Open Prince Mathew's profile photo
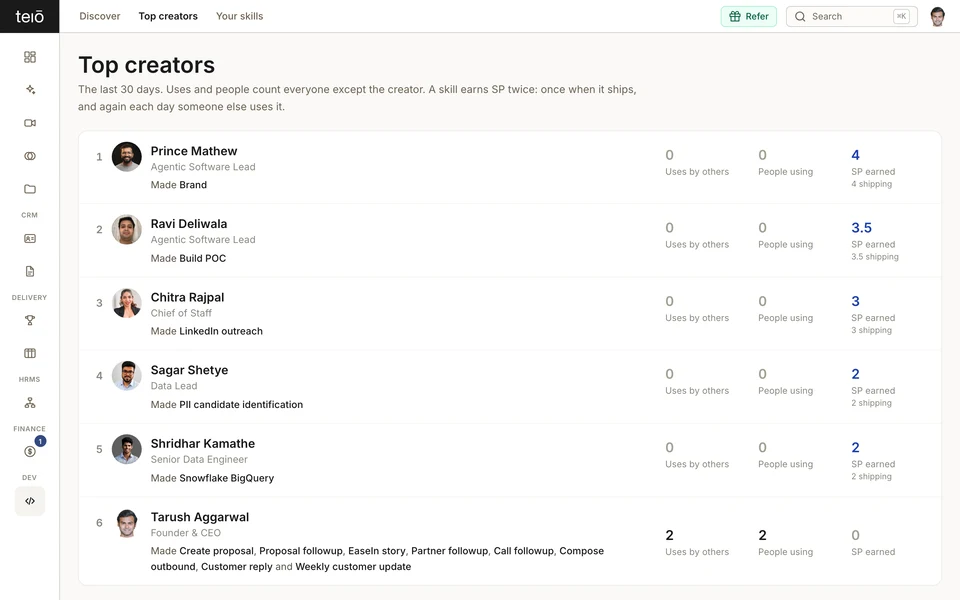This screenshot has width=960, height=600. pos(127,157)
